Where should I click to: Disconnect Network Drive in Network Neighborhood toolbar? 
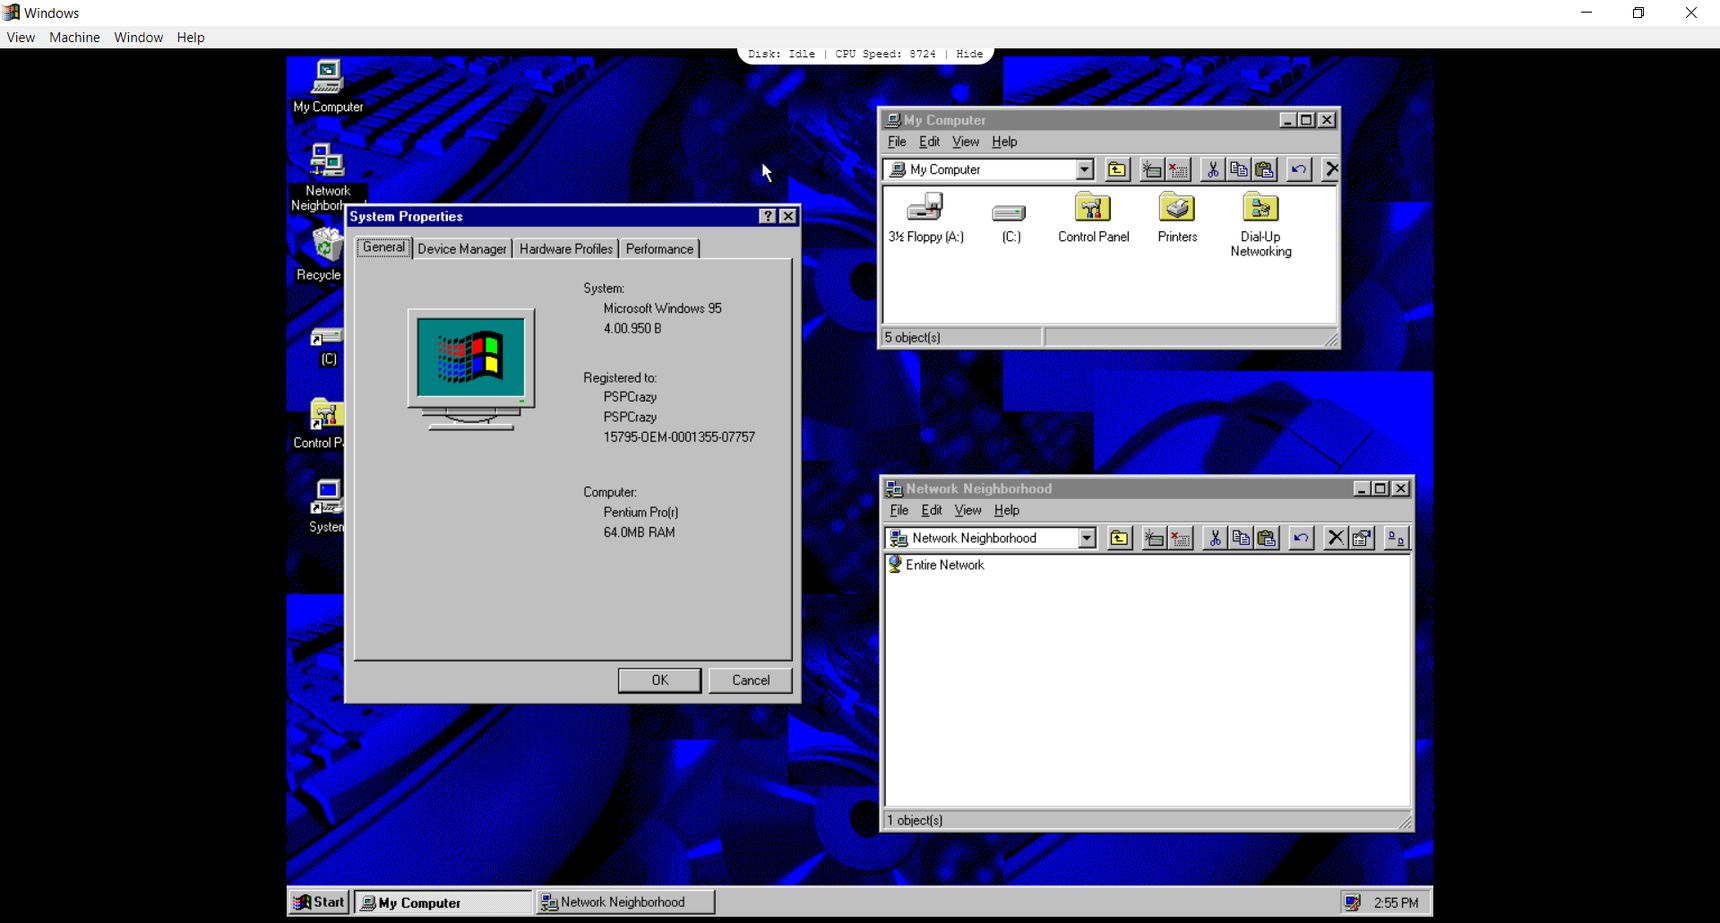(1180, 538)
